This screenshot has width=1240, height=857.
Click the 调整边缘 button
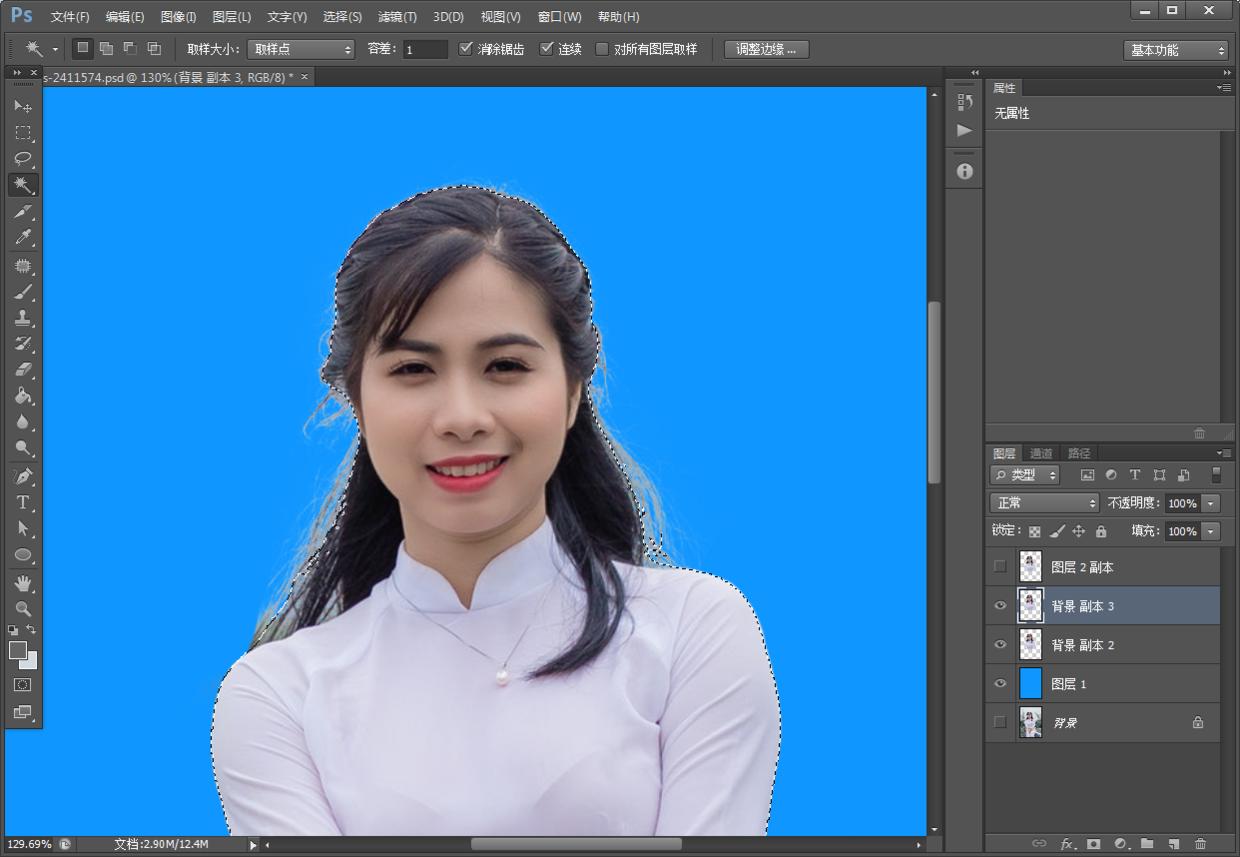click(766, 49)
